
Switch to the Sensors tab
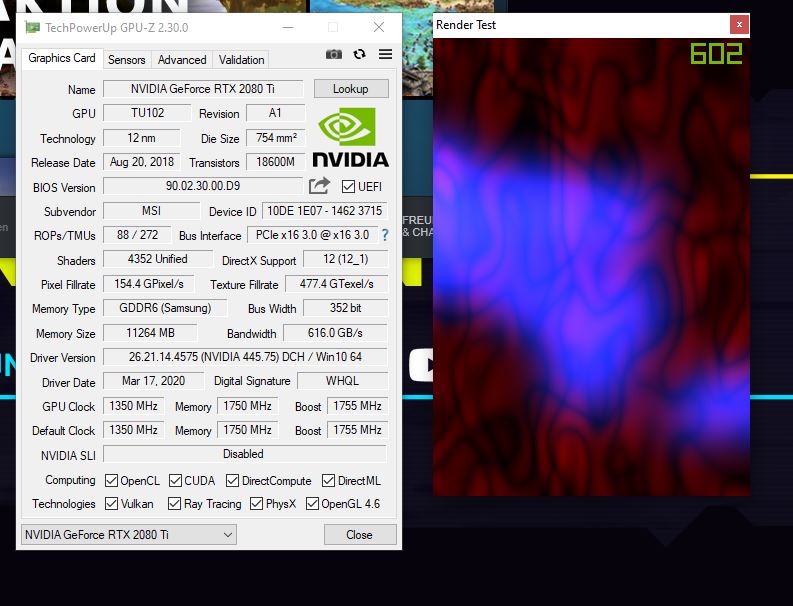126,60
